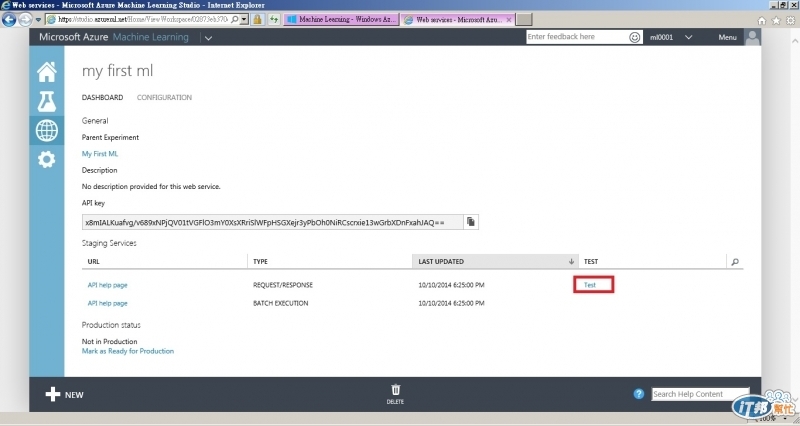Expand the Microsoft Azure portal chevron
Viewport: 800px width, 426px height.
[x=208, y=38]
